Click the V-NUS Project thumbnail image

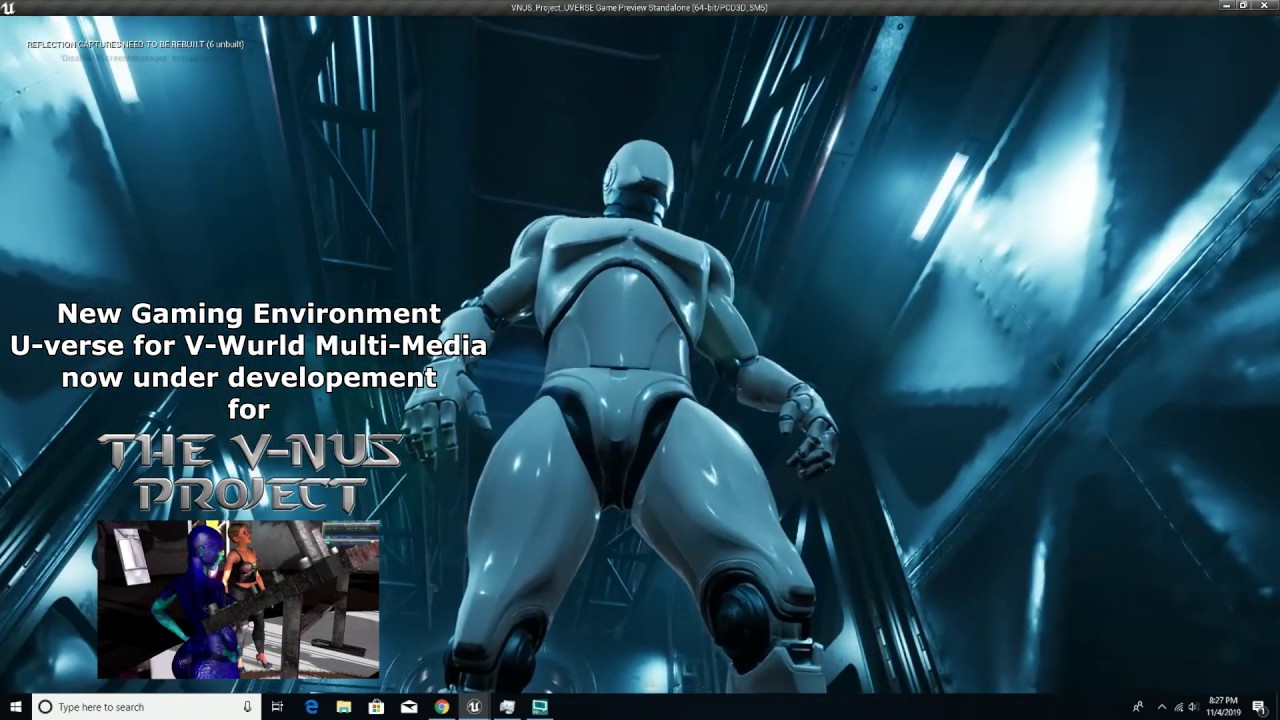click(x=239, y=599)
